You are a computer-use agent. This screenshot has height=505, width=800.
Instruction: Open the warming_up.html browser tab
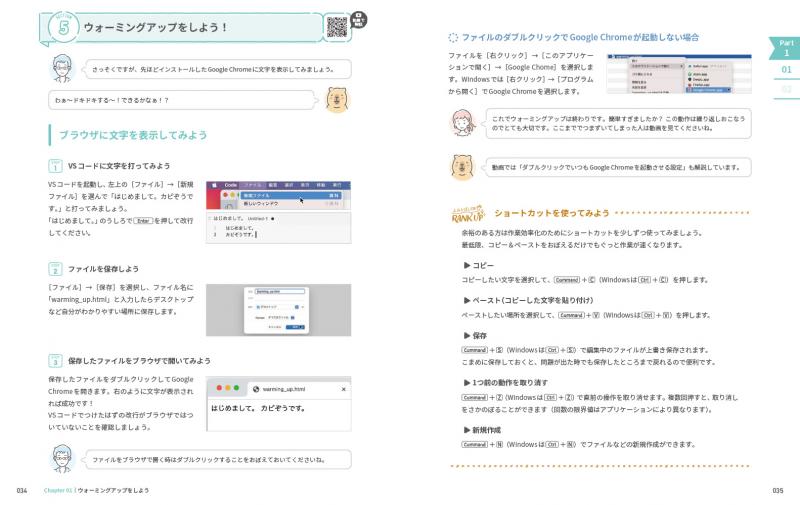297,388
